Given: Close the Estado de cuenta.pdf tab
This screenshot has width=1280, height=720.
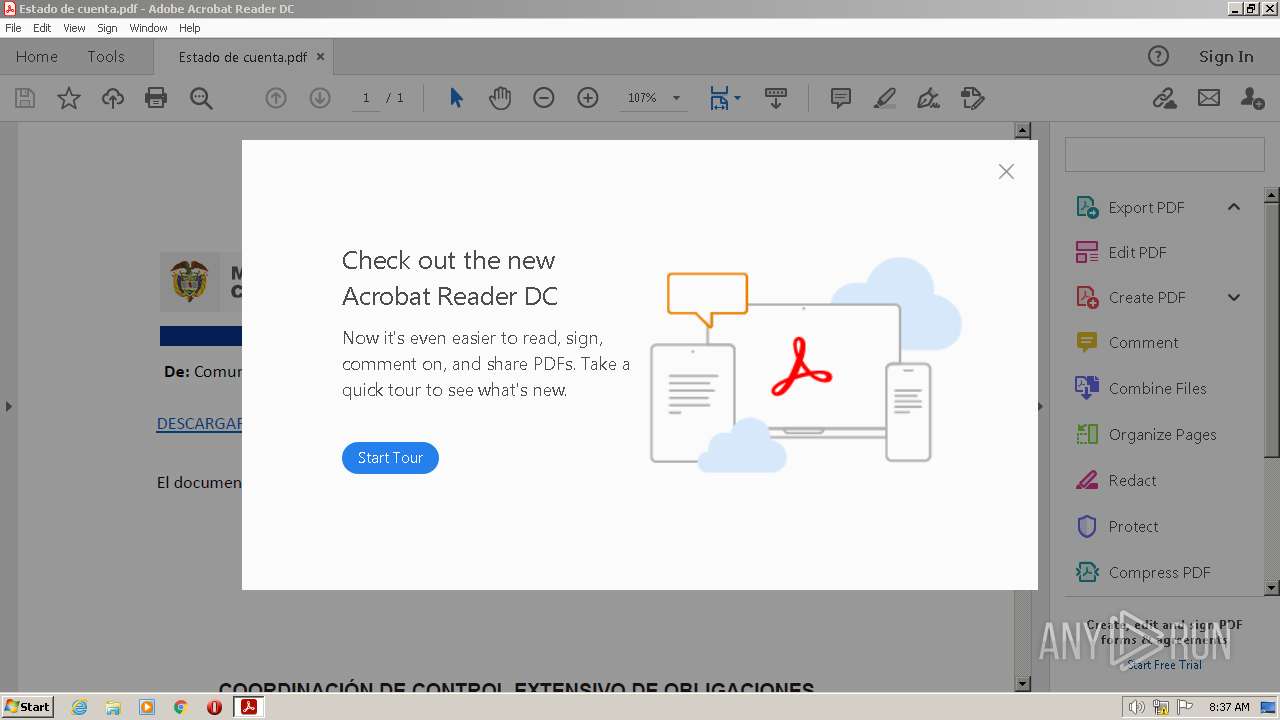Looking at the screenshot, I should (320, 57).
